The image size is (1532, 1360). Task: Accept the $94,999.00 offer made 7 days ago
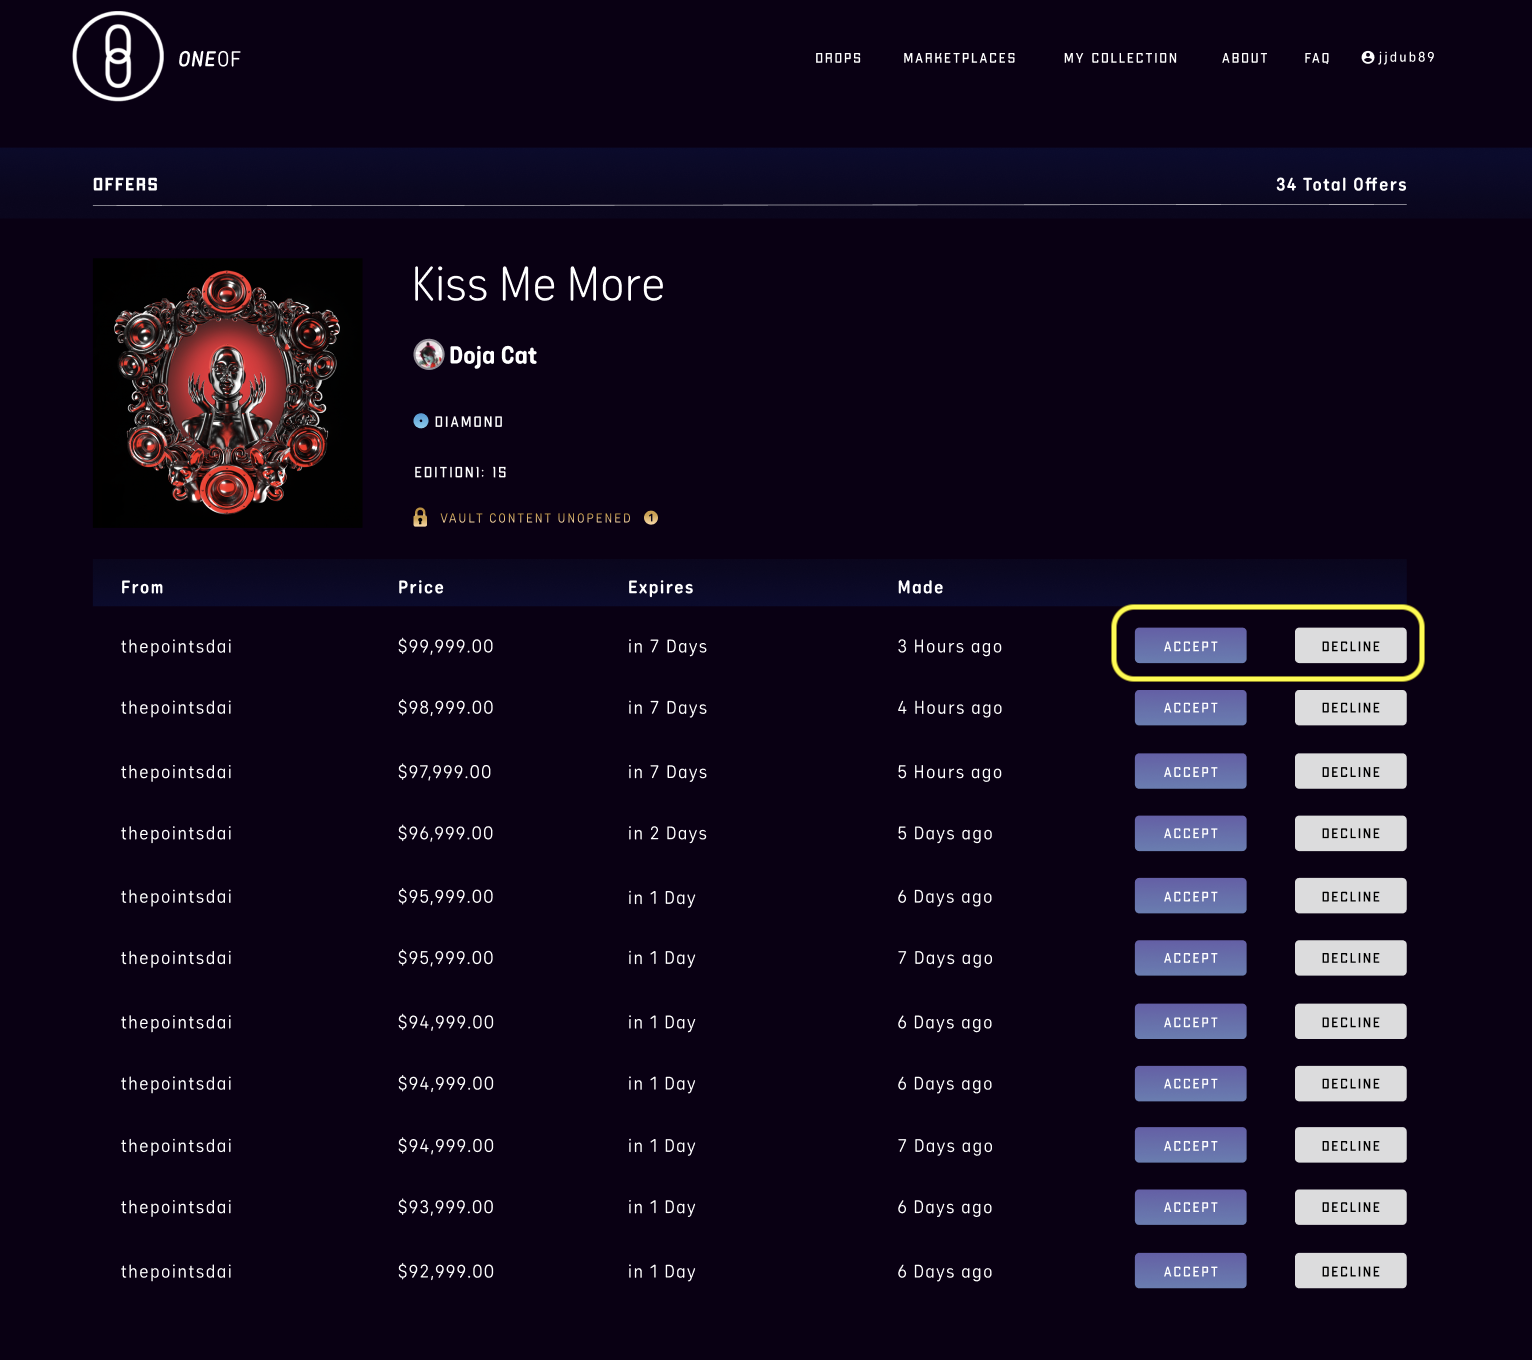pos(1191,1146)
